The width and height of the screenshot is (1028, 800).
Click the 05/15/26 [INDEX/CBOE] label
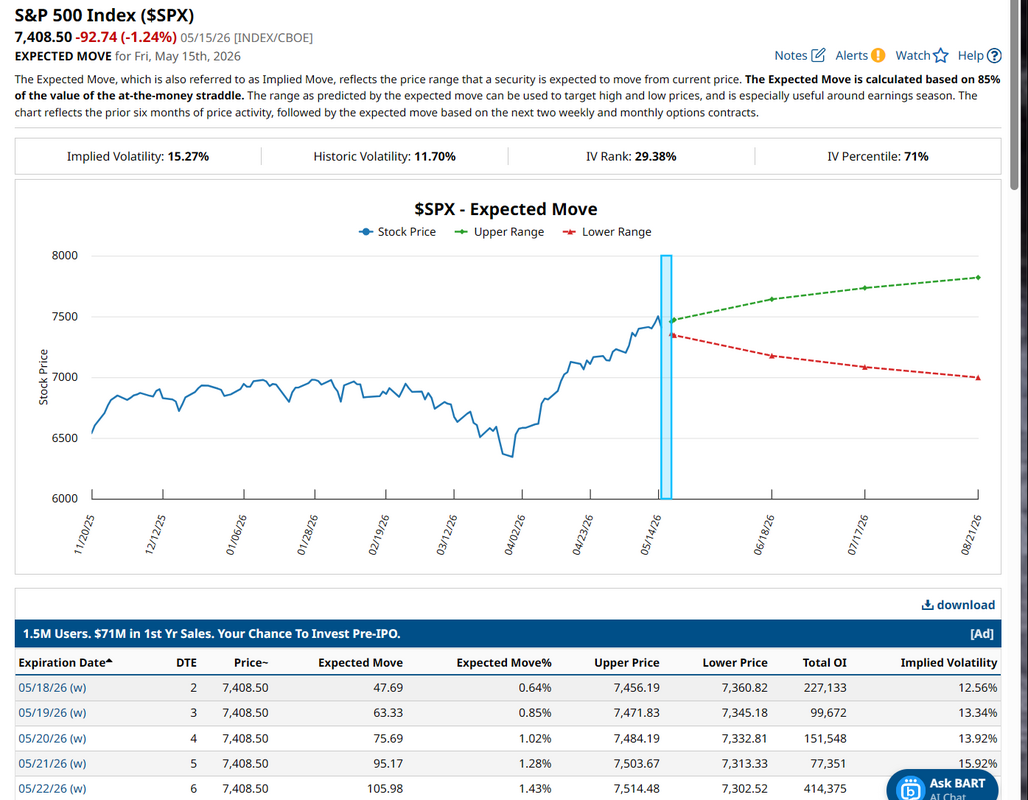[x=247, y=38]
